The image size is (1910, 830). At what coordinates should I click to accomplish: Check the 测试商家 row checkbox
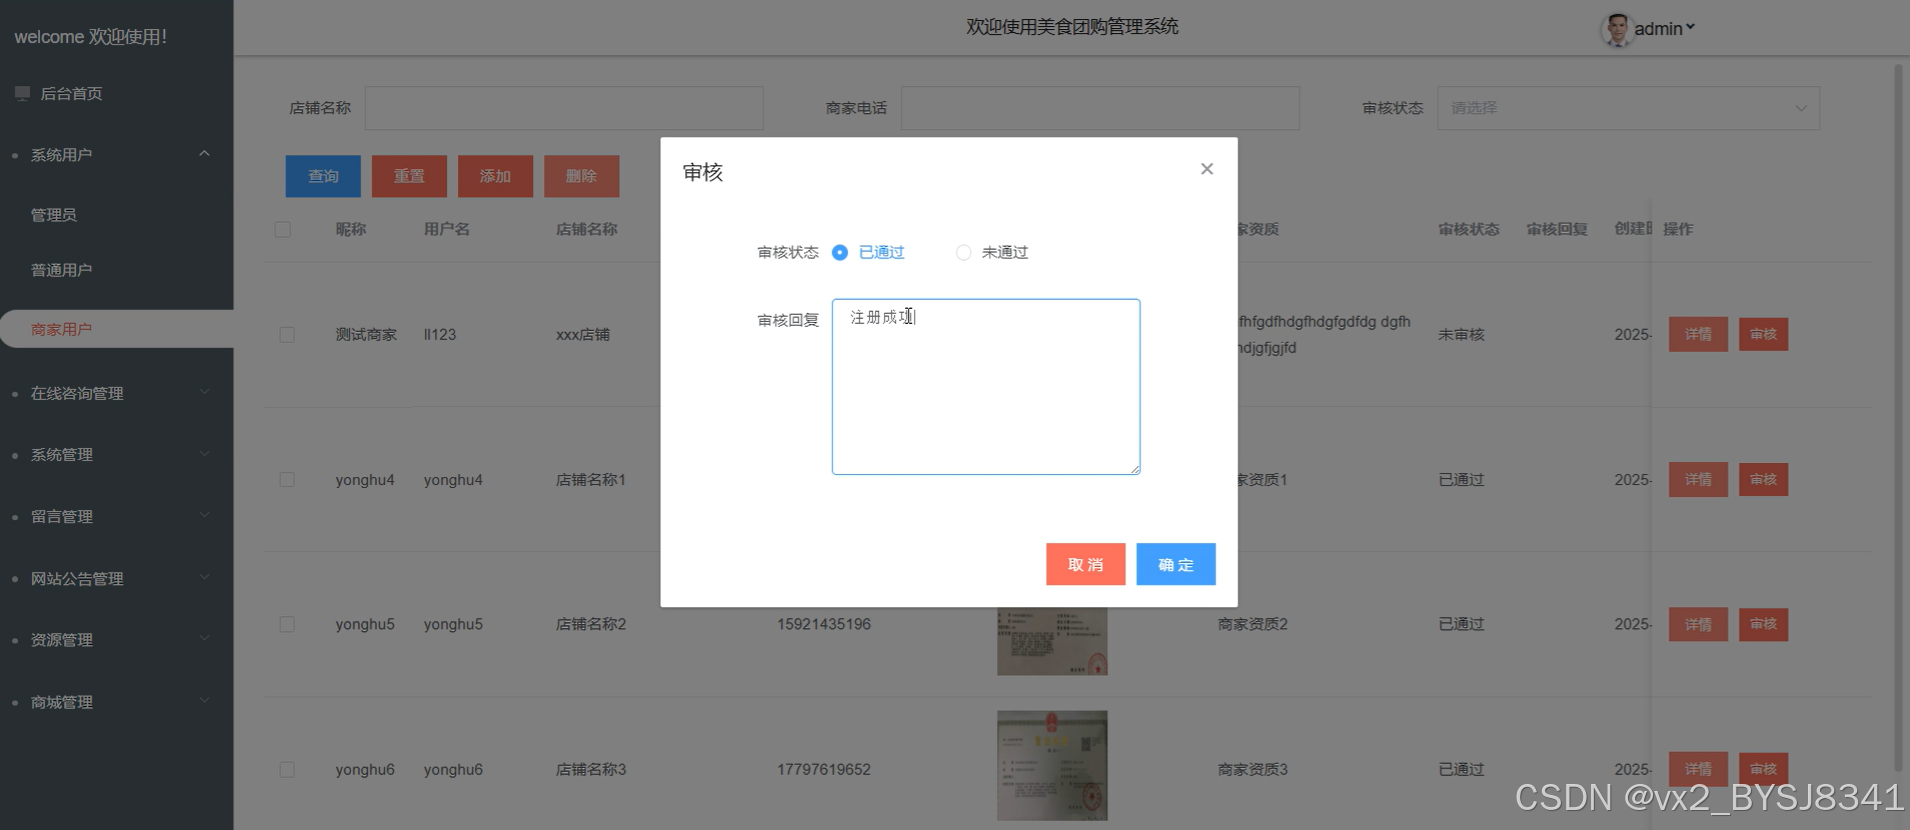point(287,334)
